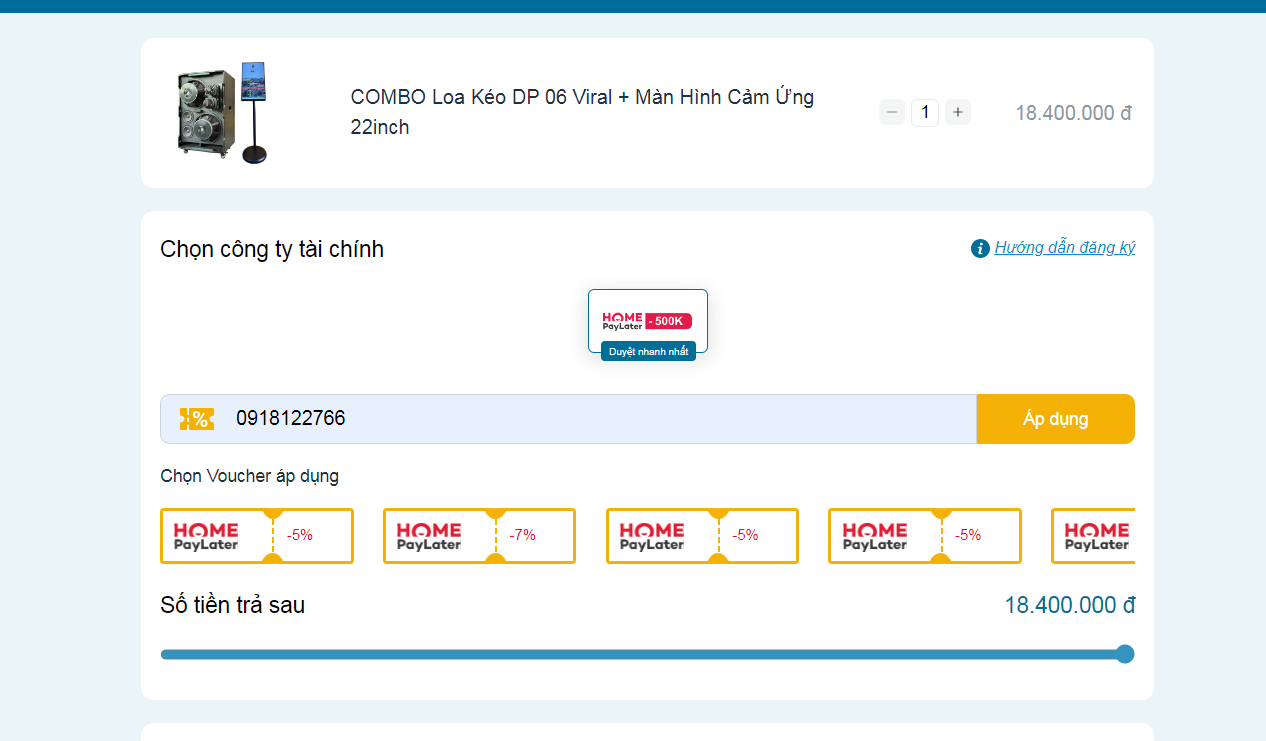This screenshot has height=741, width=1266.
Task: Select the -7% Home PayLater voucher
Action: pos(479,536)
